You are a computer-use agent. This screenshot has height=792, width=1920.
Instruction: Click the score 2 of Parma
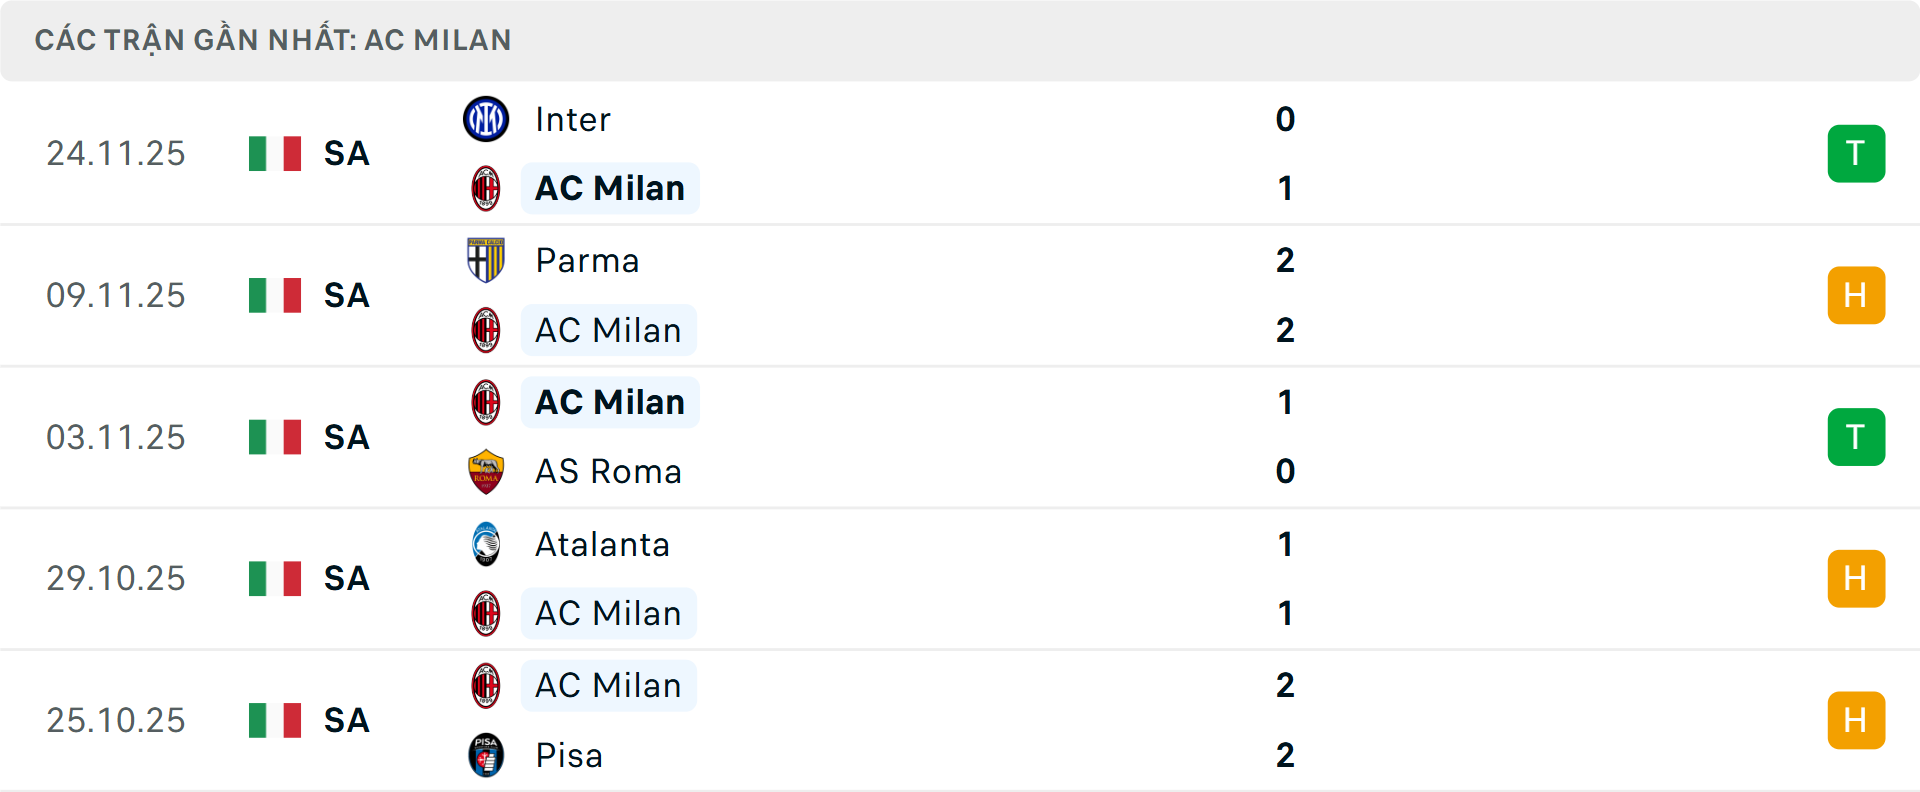pyautogui.click(x=1285, y=261)
